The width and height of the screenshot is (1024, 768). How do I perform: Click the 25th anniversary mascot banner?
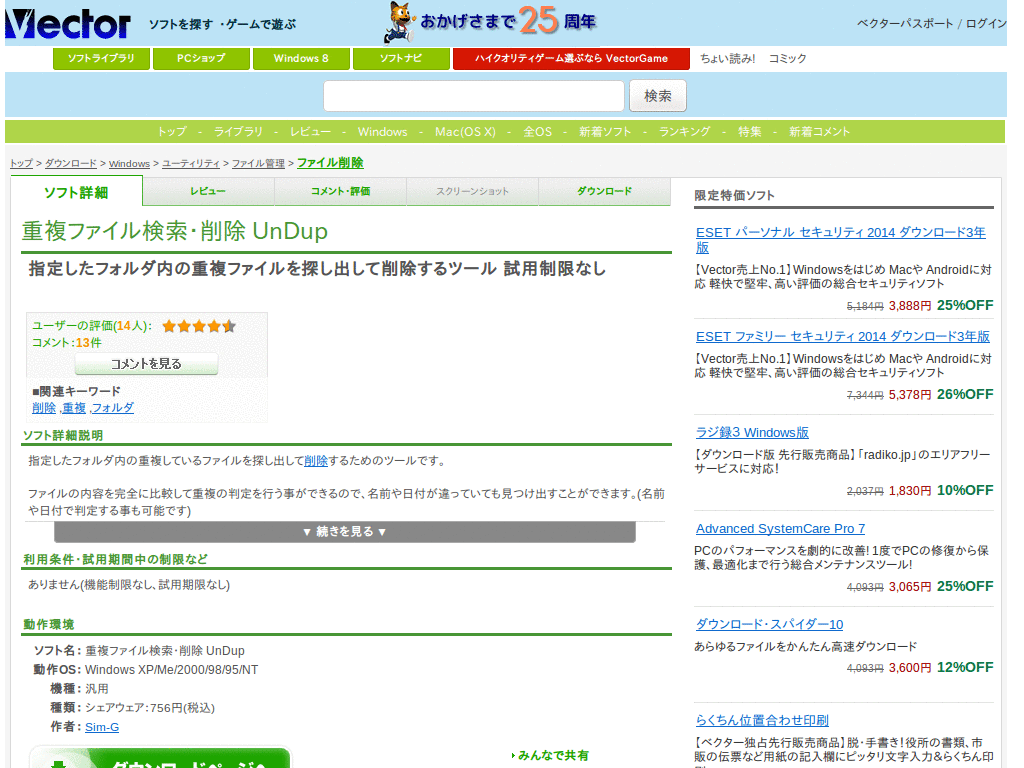click(x=490, y=22)
